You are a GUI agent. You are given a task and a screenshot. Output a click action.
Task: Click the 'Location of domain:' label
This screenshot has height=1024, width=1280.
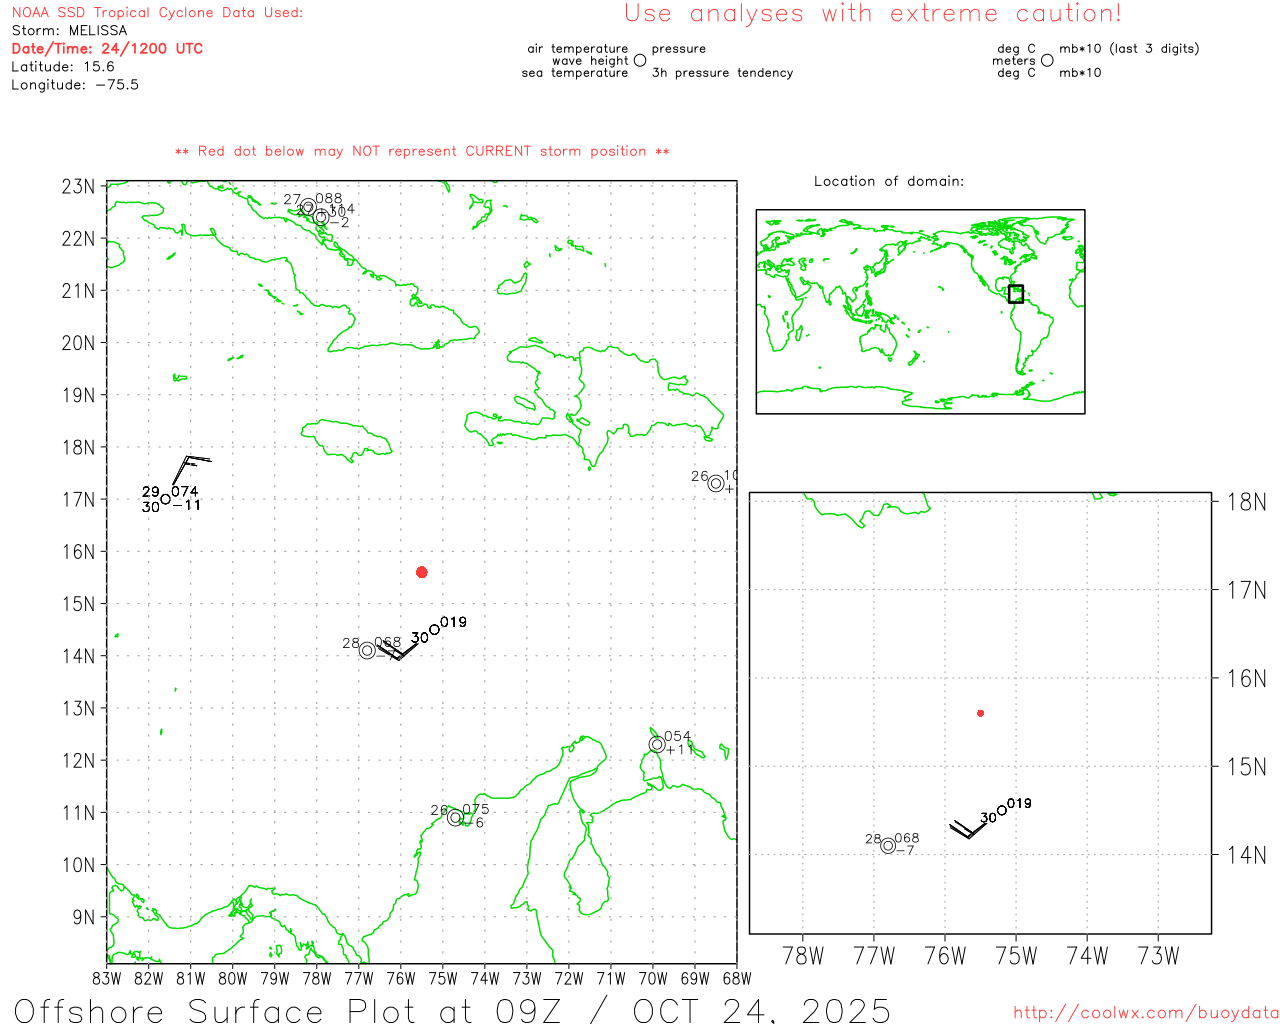coord(889,181)
